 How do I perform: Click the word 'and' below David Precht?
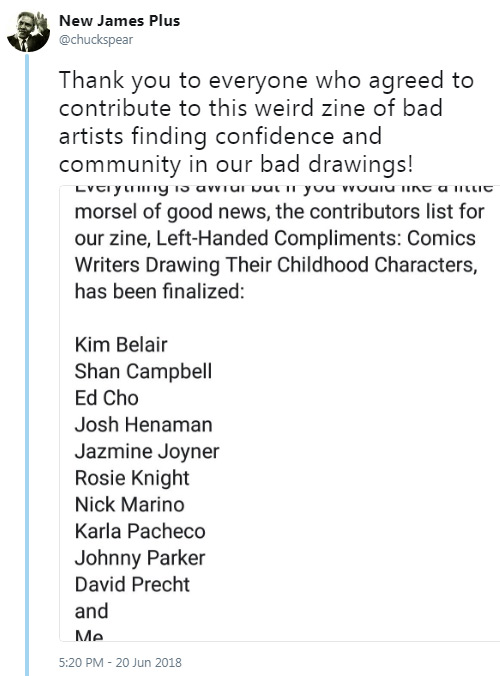91,611
